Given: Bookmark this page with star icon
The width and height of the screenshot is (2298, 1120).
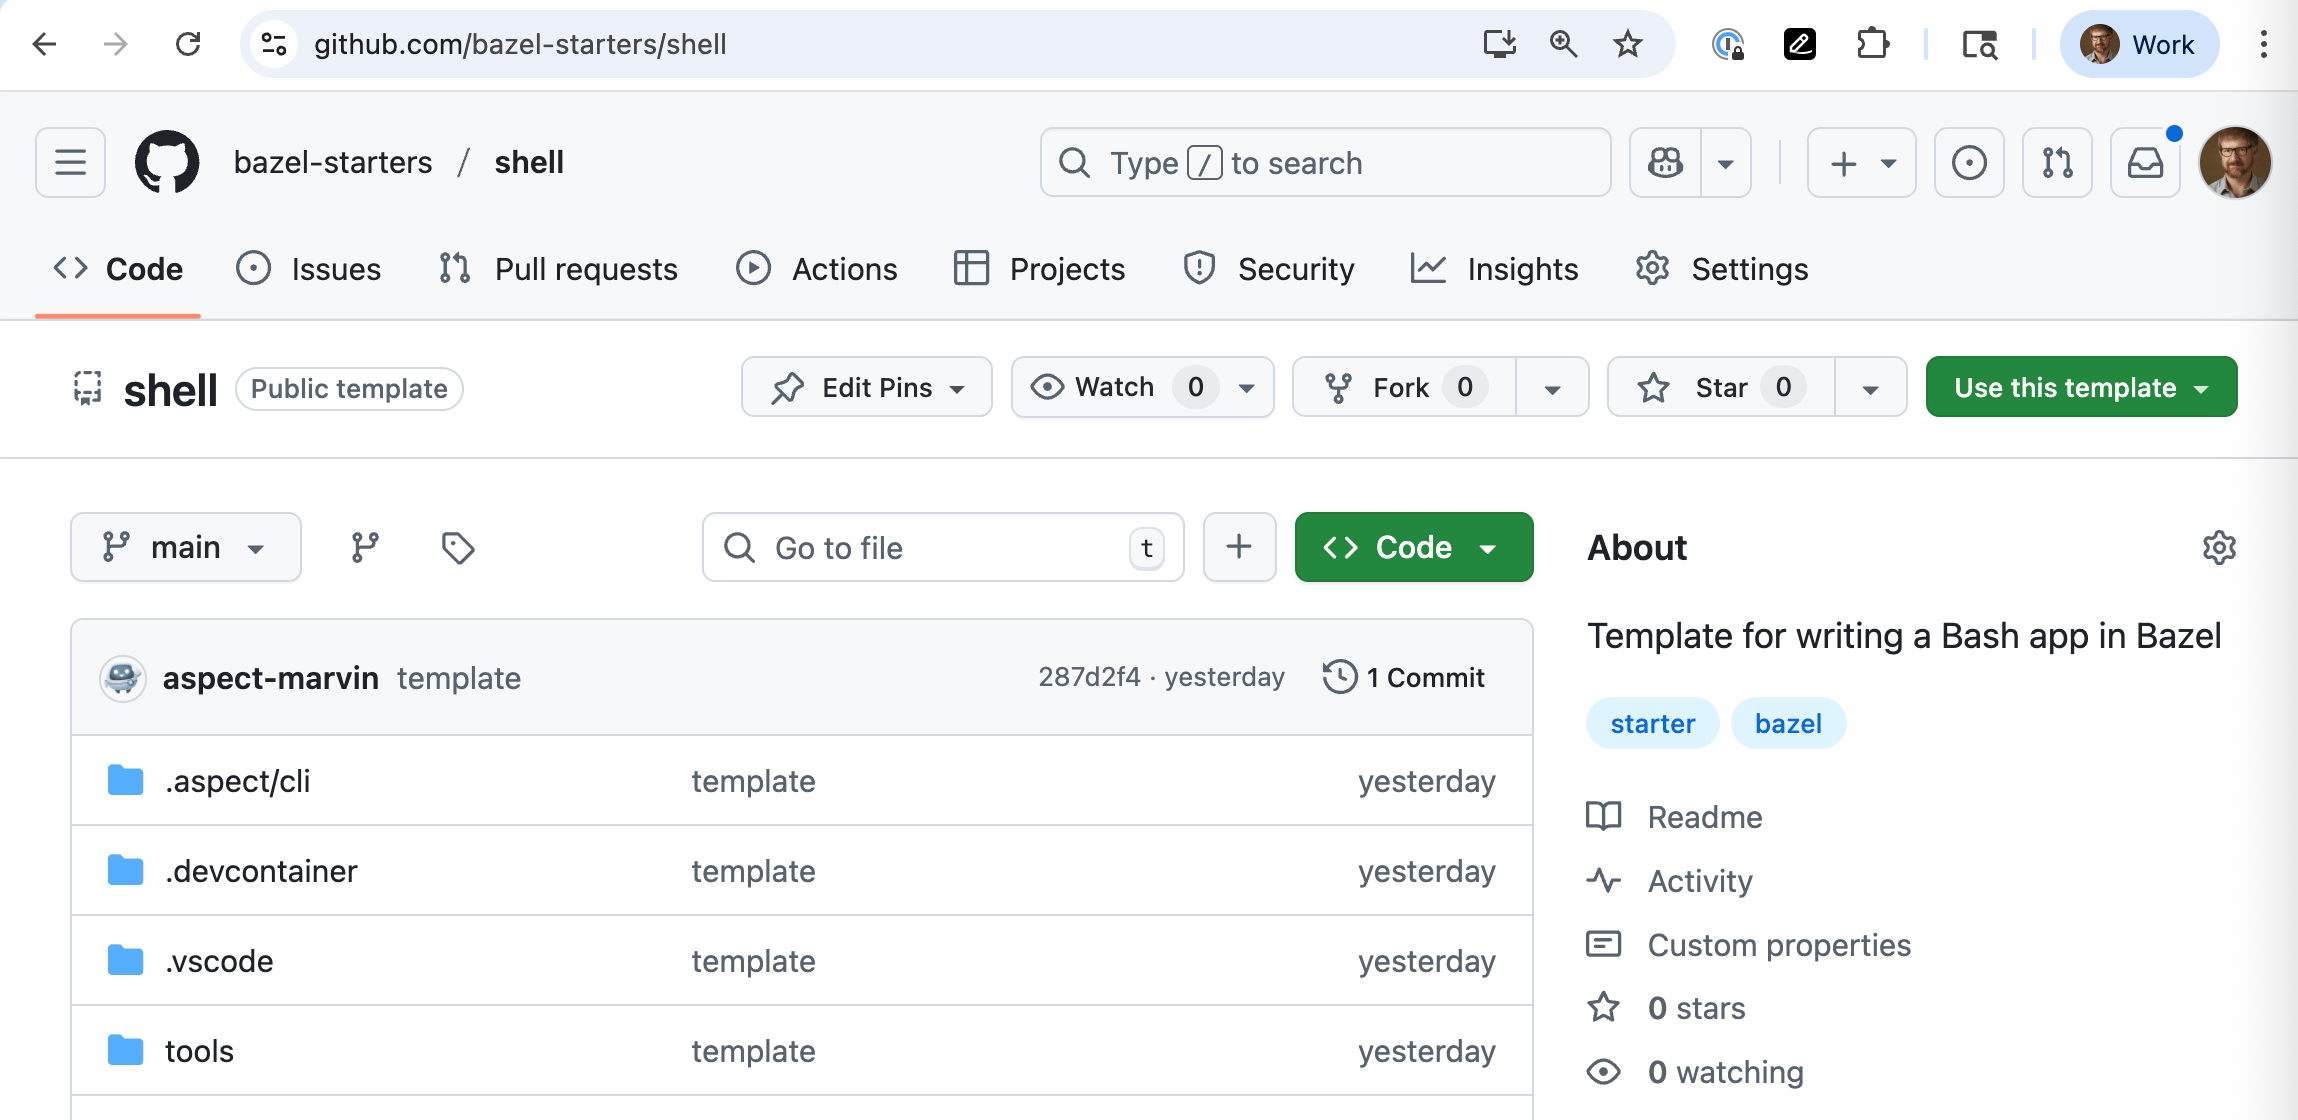Looking at the screenshot, I should [x=1628, y=44].
